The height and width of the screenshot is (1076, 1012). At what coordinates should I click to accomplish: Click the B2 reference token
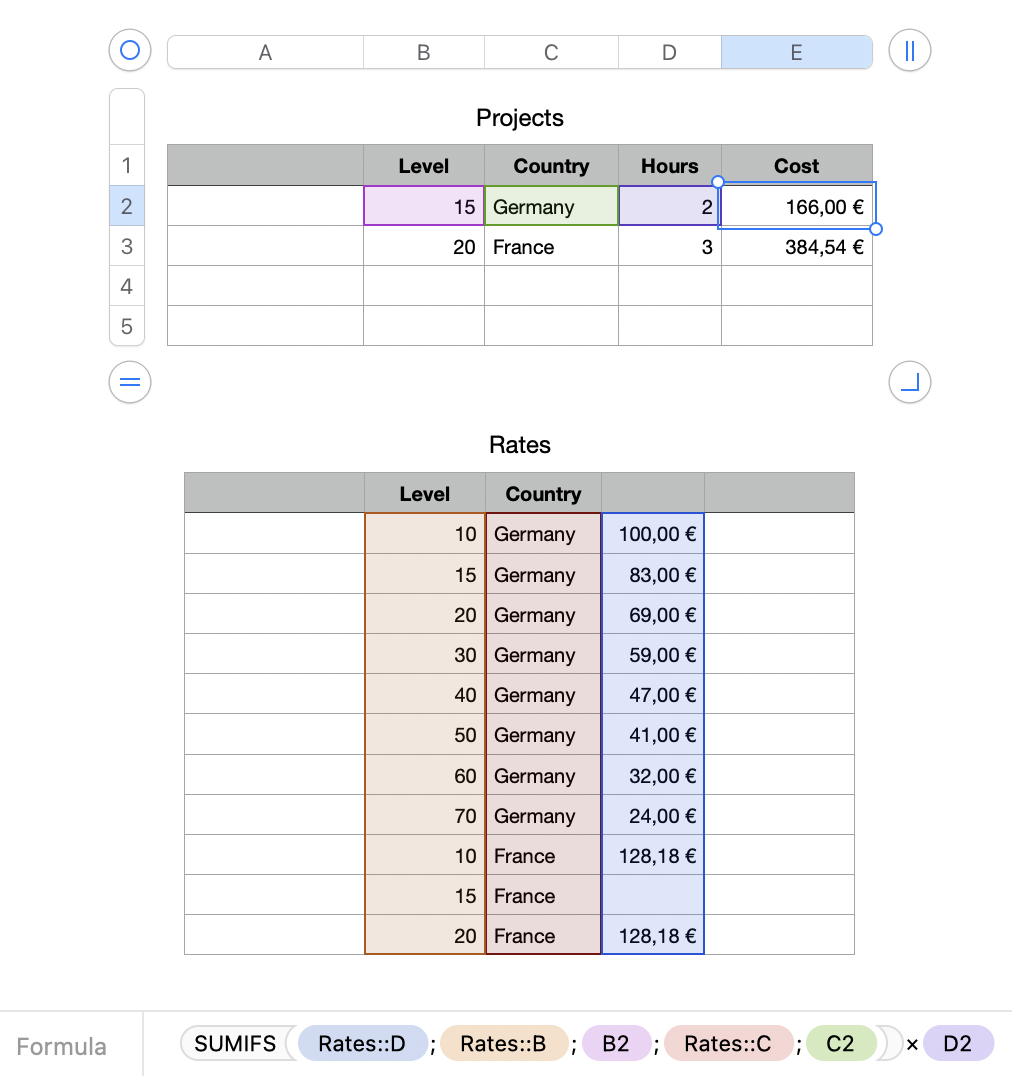pos(615,1044)
